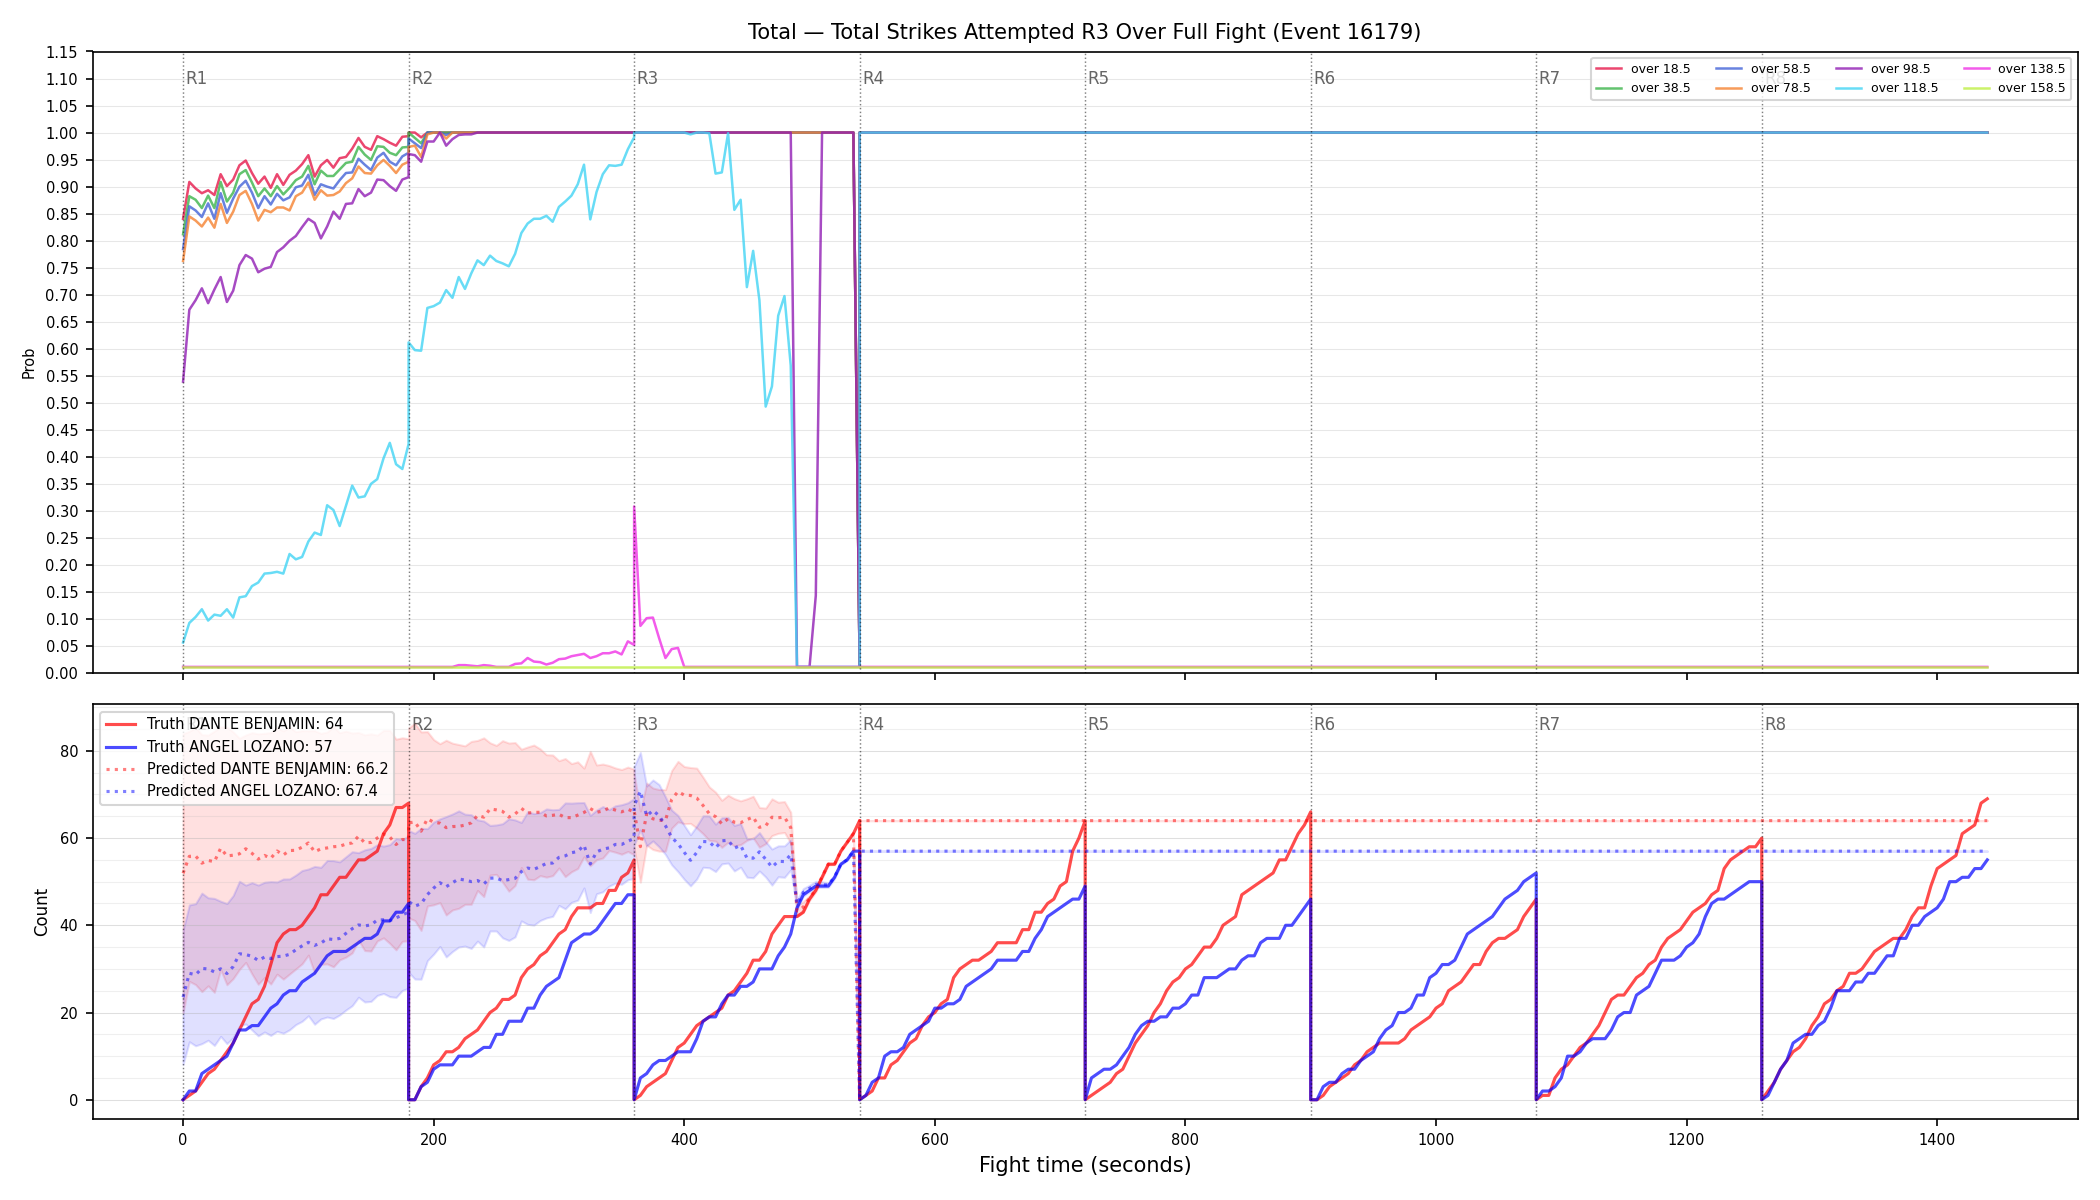Pick the 'over 138.5' legend entry

2014,69
